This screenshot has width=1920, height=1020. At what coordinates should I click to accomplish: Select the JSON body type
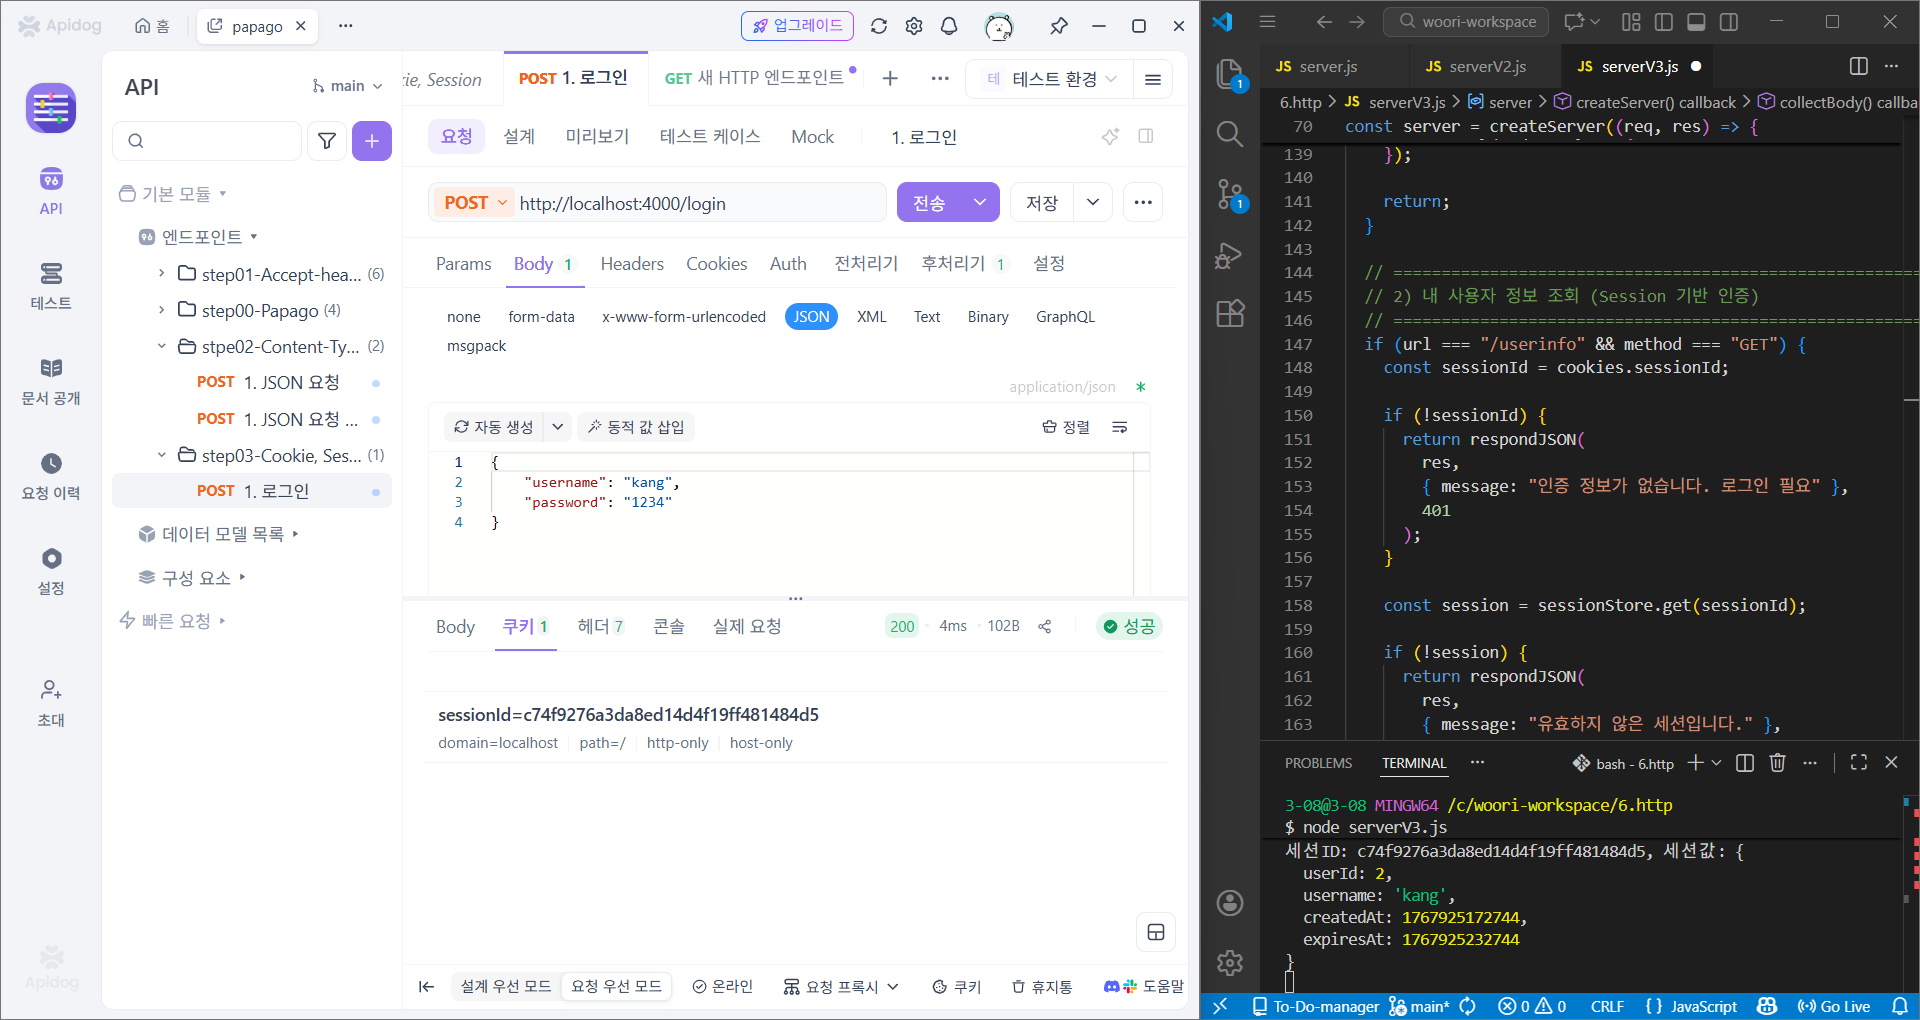[811, 317]
